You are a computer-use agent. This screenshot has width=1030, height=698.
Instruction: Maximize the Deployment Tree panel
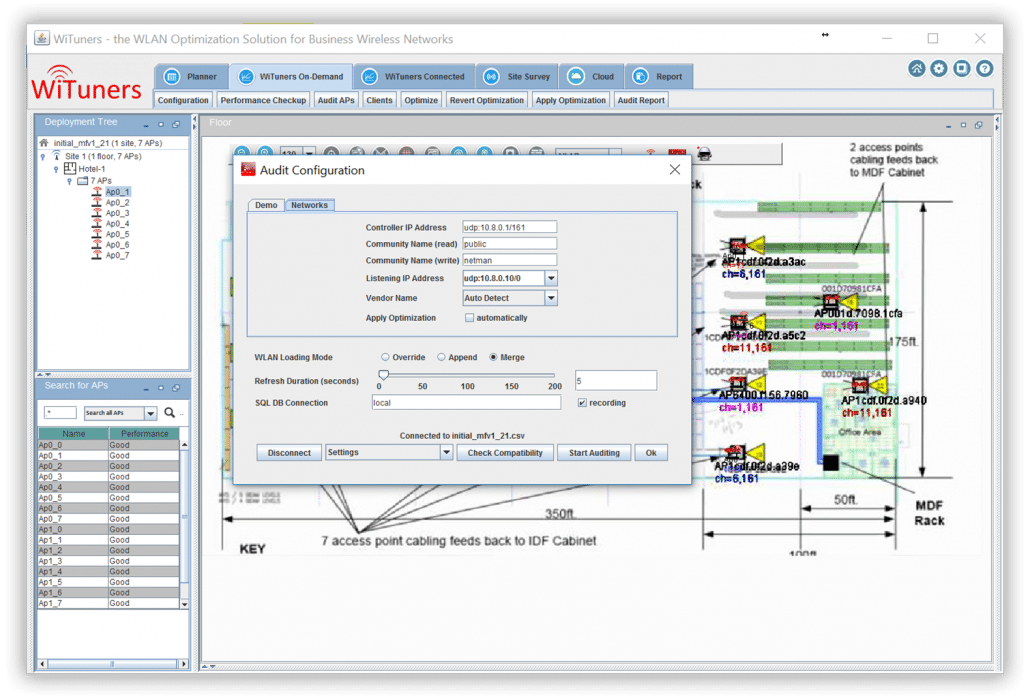(161, 124)
